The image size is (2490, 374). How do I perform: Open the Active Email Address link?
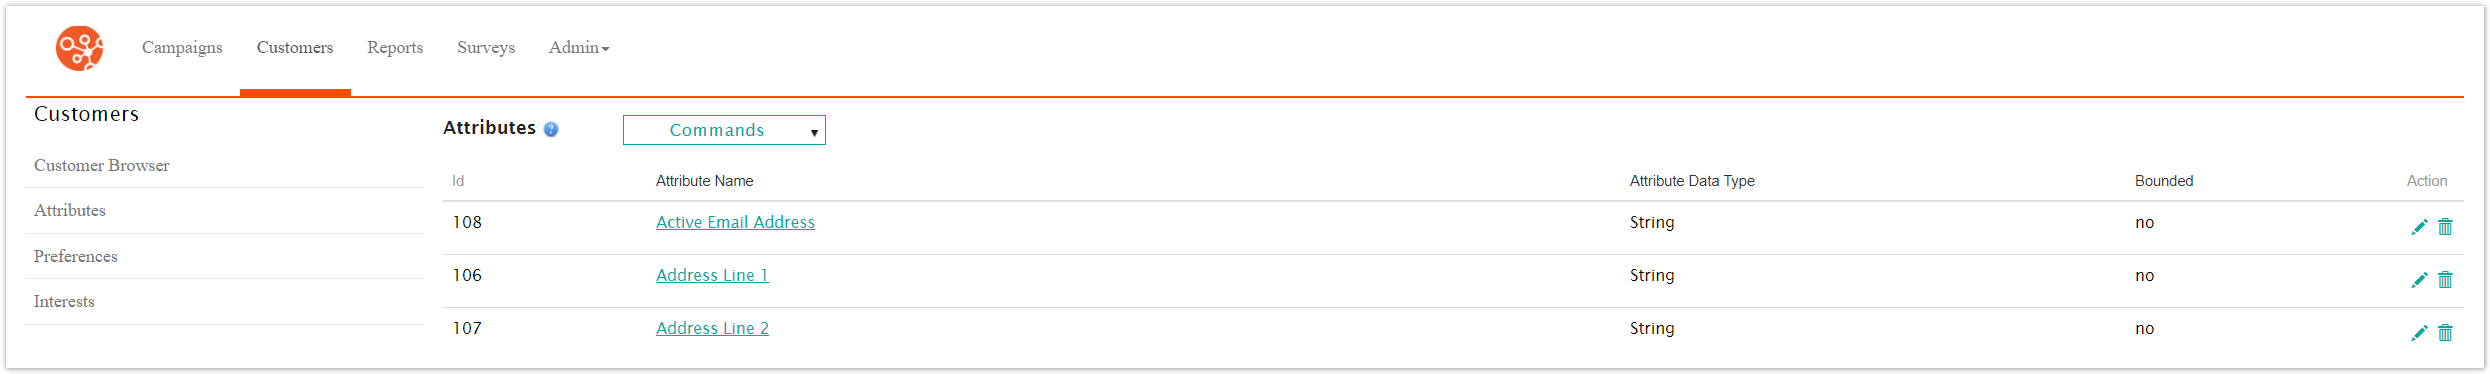click(735, 222)
